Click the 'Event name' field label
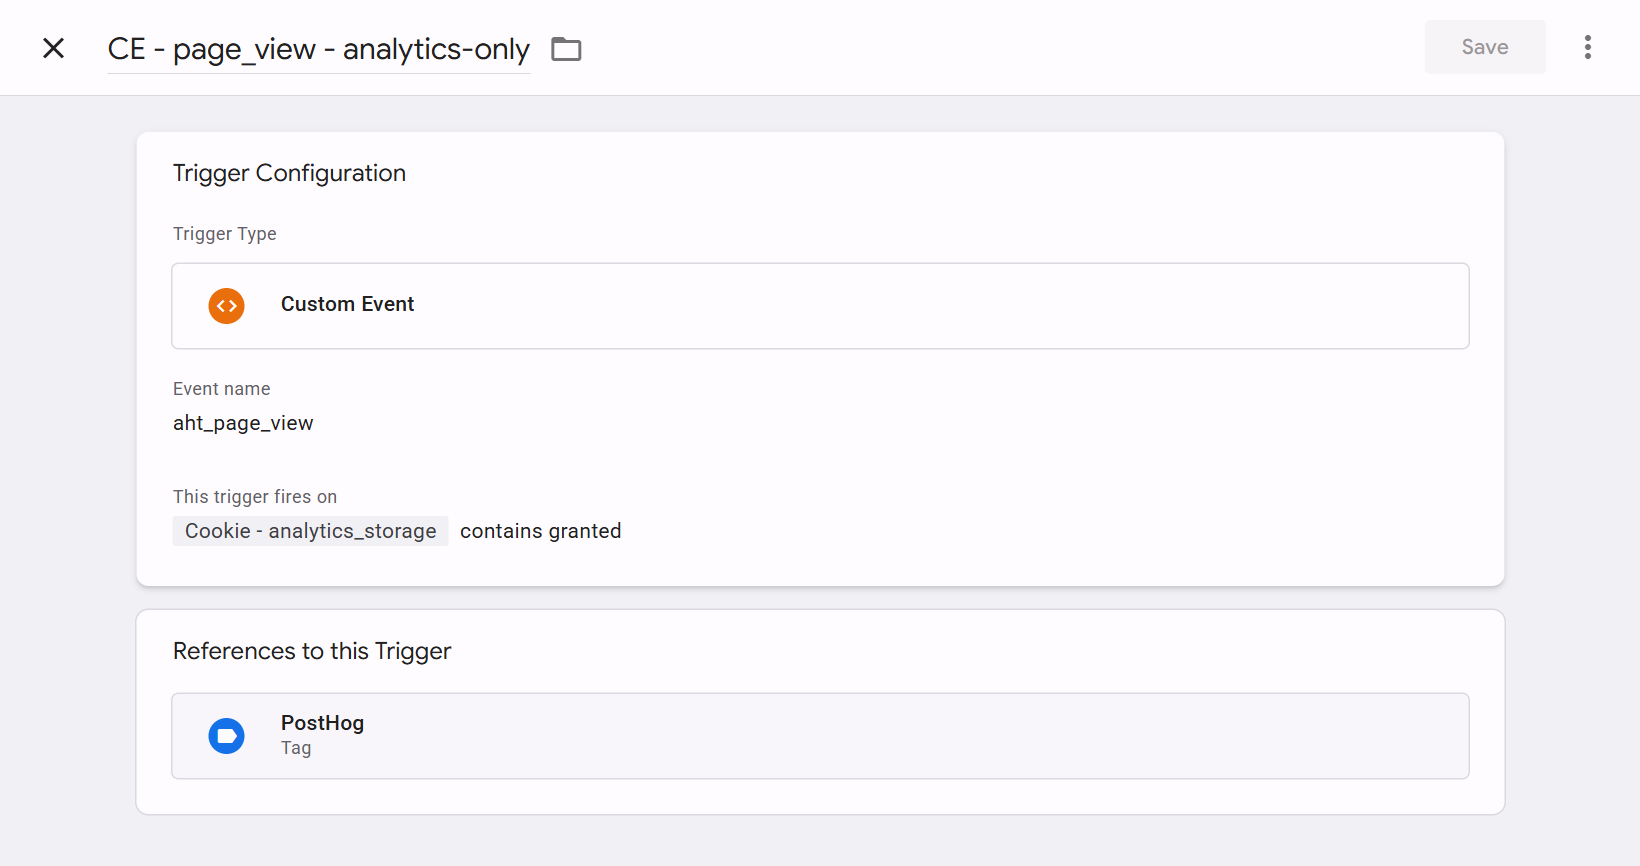 coord(221,389)
